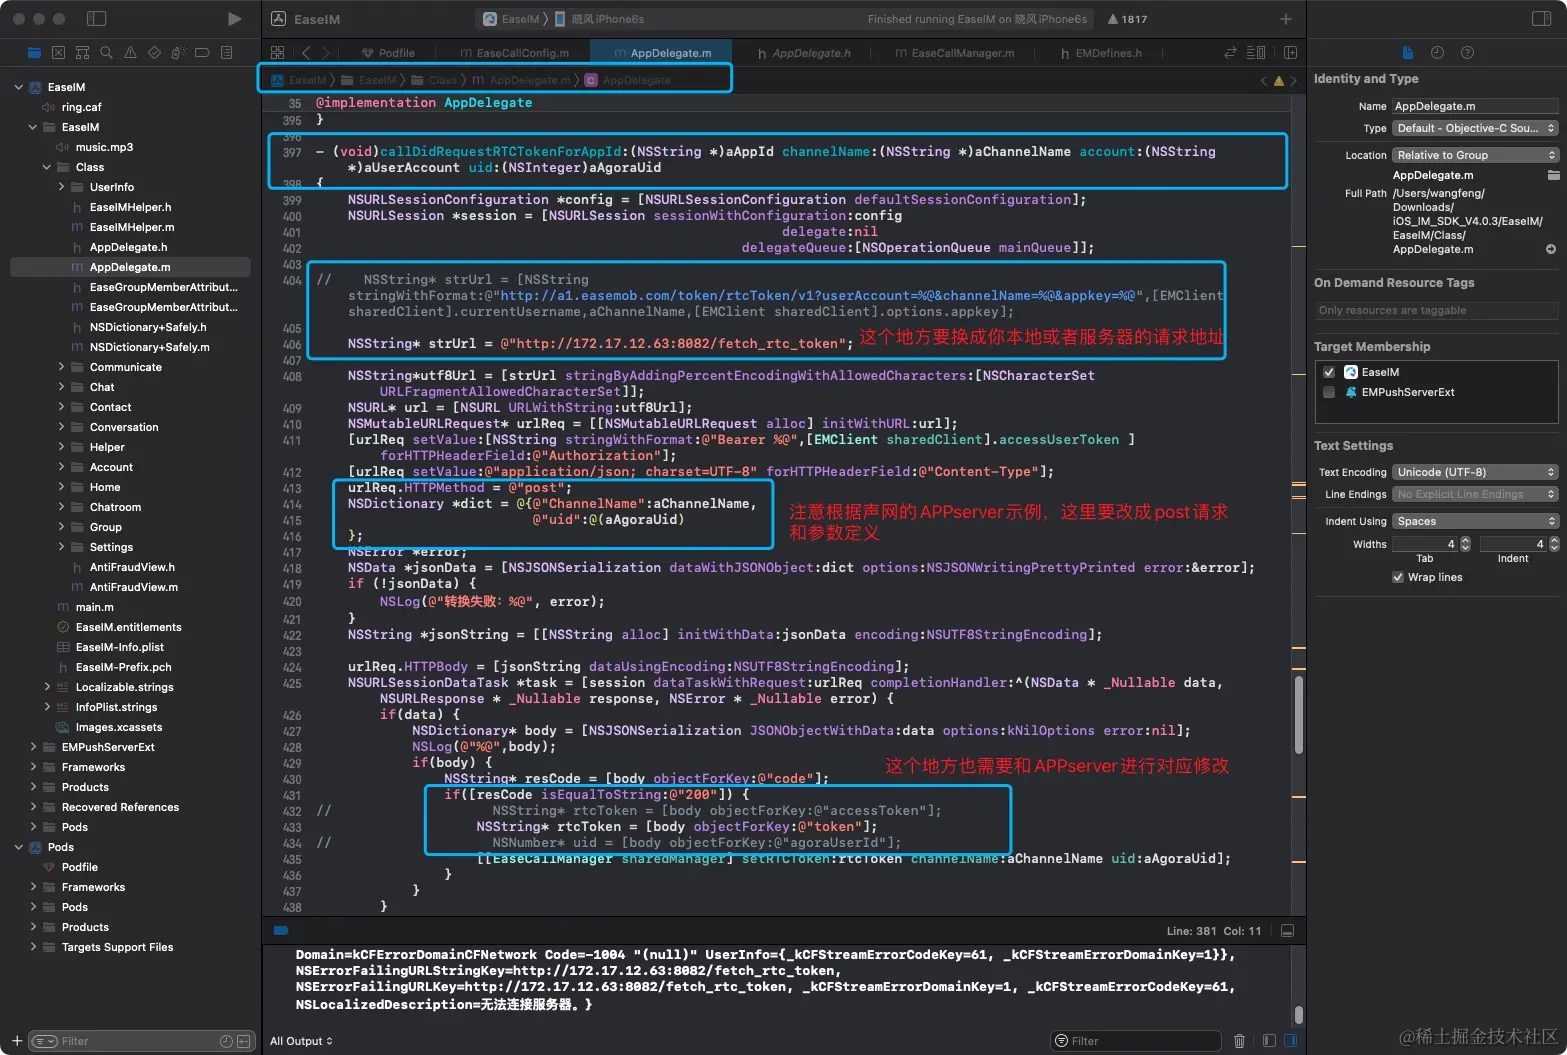Increase the Tab width stepper

coord(1465,540)
